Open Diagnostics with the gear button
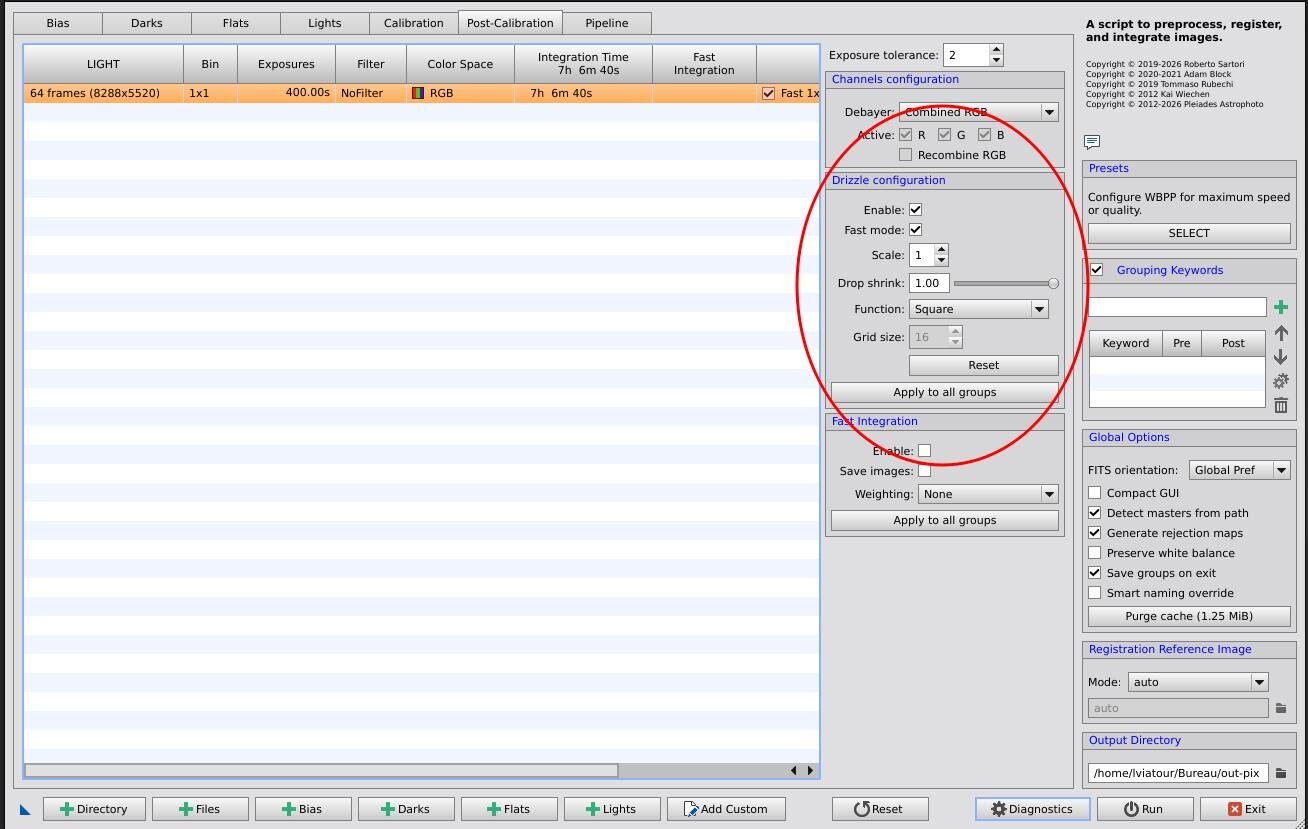1308x829 pixels. tap(1032, 809)
